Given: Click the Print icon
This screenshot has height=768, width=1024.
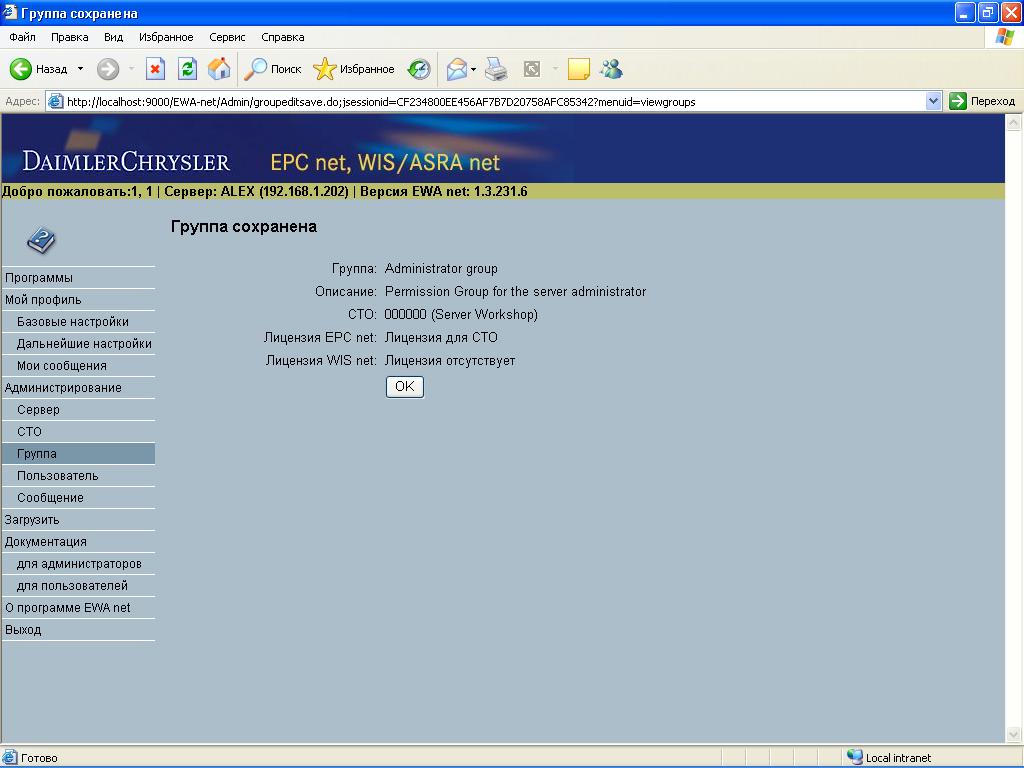Looking at the screenshot, I should pos(496,69).
